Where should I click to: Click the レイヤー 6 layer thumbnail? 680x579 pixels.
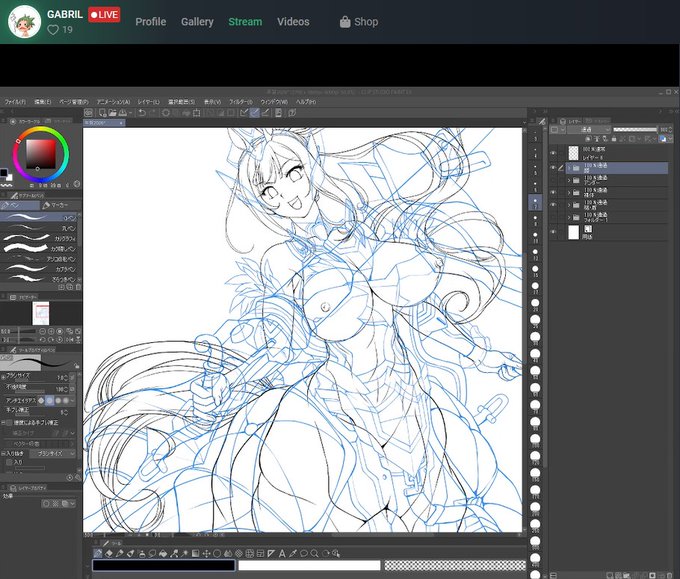coord(574,153)
